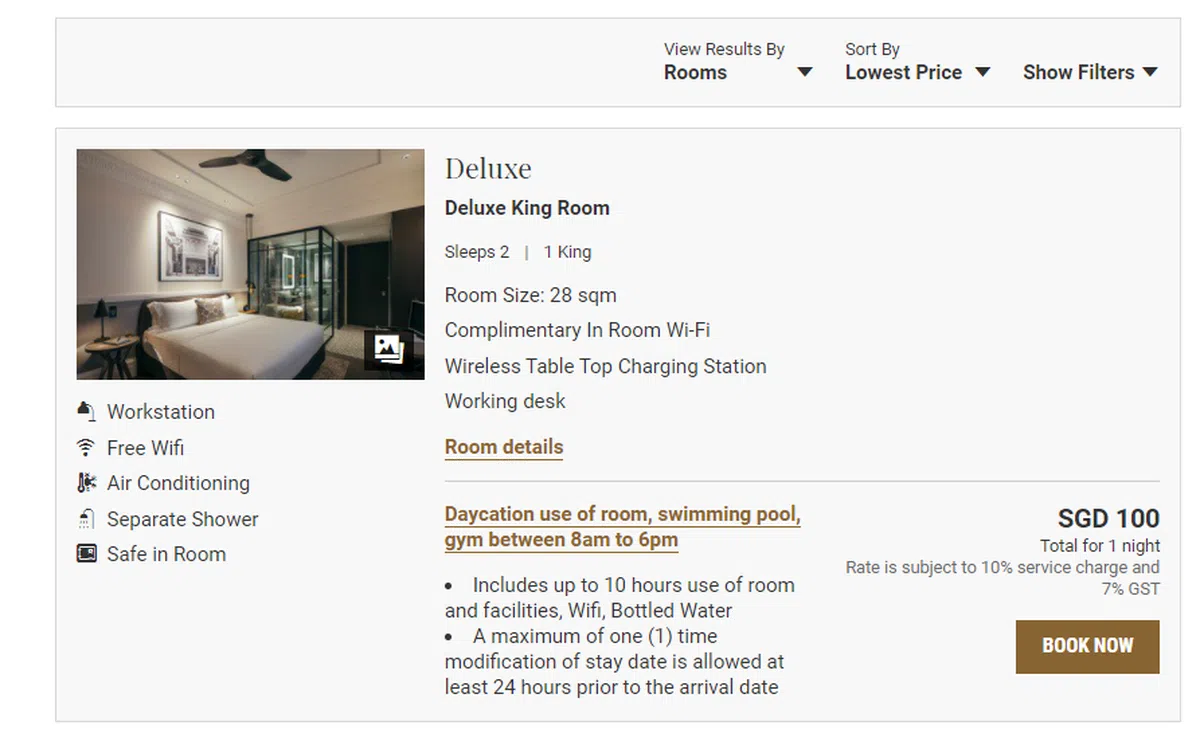
Task: Click the Separate Shower icon
Action: (x=87, y=519)
